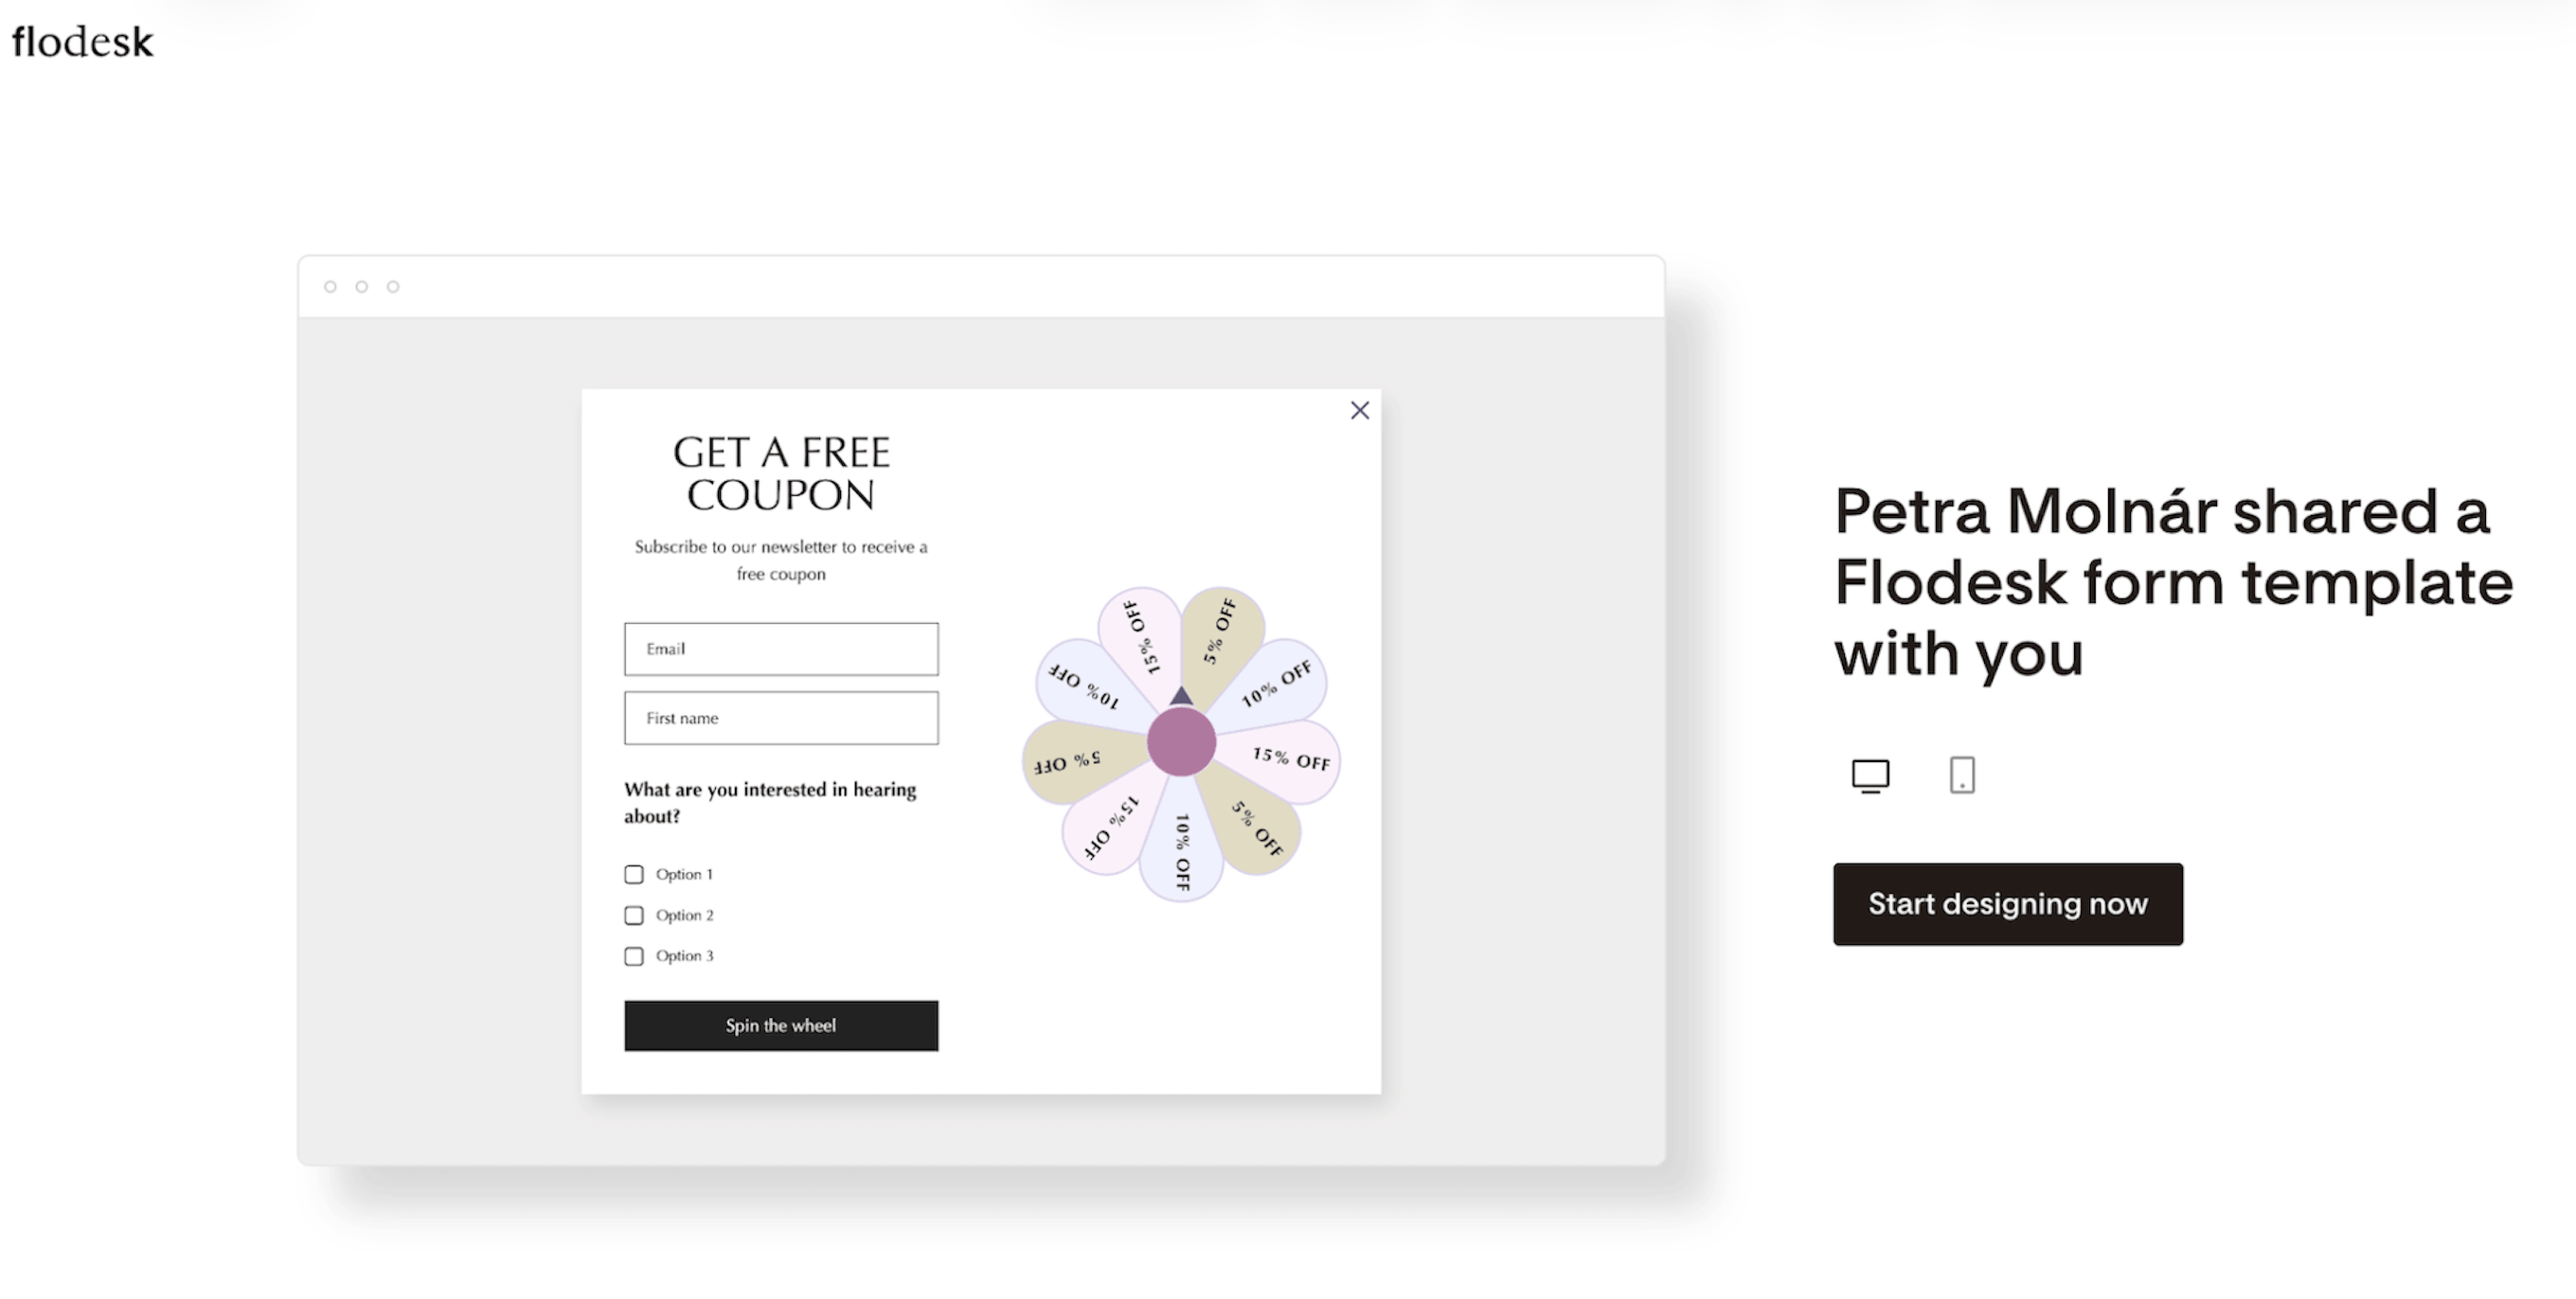Click into the First name field
The width and height of the screenshot is (2576, 1299).
point(781,718)
